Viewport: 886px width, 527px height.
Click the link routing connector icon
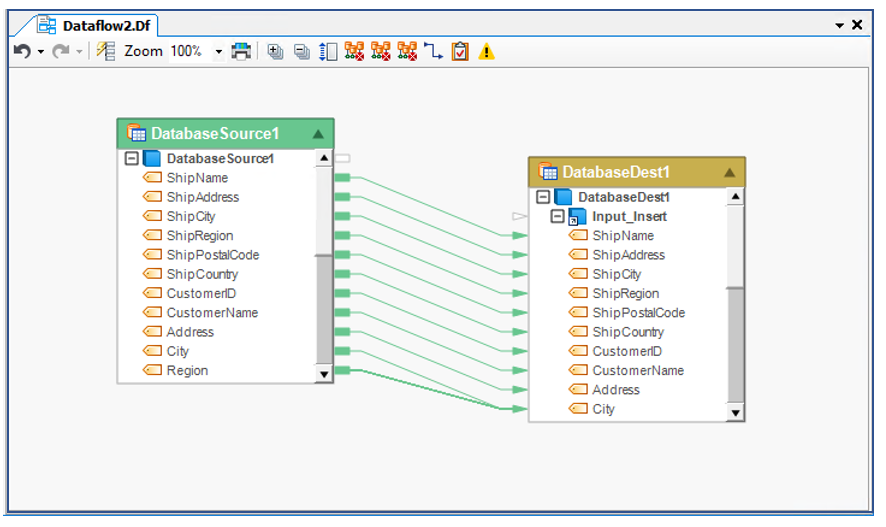tap(433, 51)
